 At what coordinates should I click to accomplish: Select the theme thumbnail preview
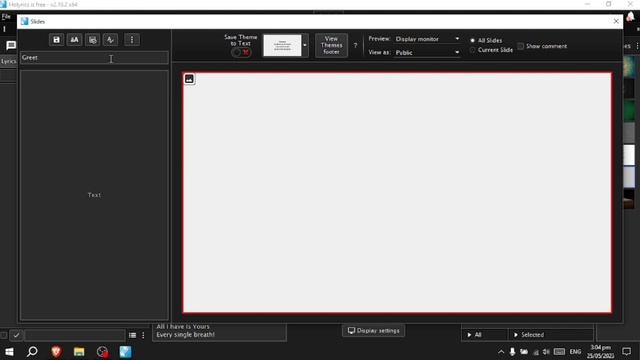(x=282, y=45)
